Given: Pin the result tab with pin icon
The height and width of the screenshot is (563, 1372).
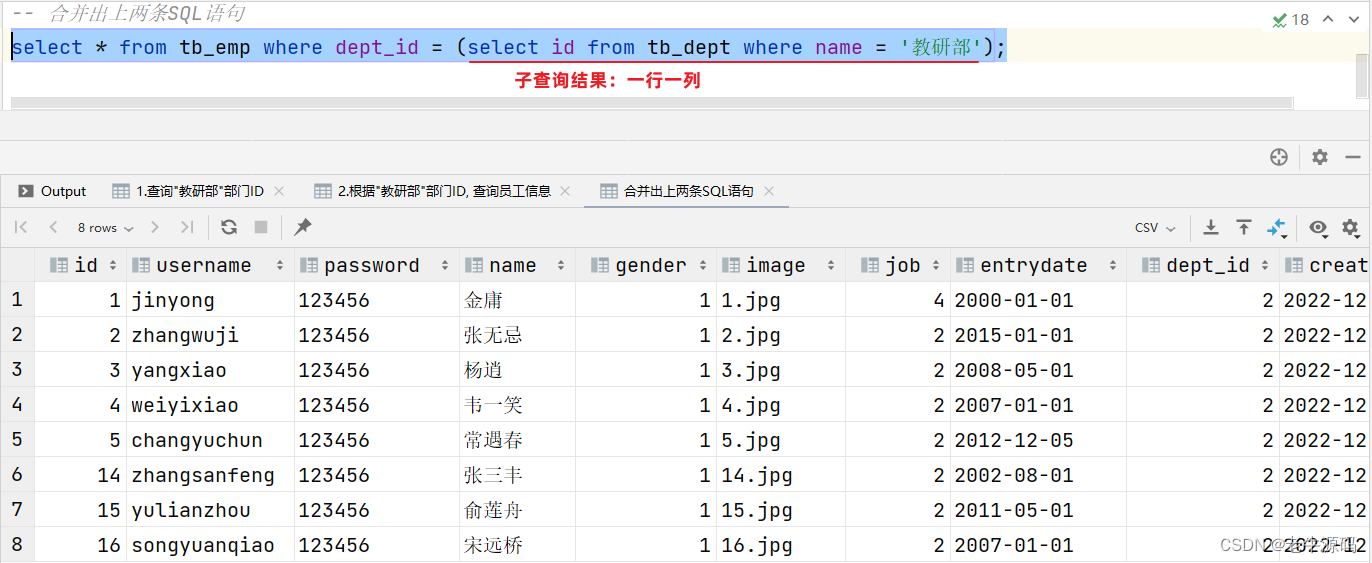Looking at the screenshot, I should click(x=302, y=227).
